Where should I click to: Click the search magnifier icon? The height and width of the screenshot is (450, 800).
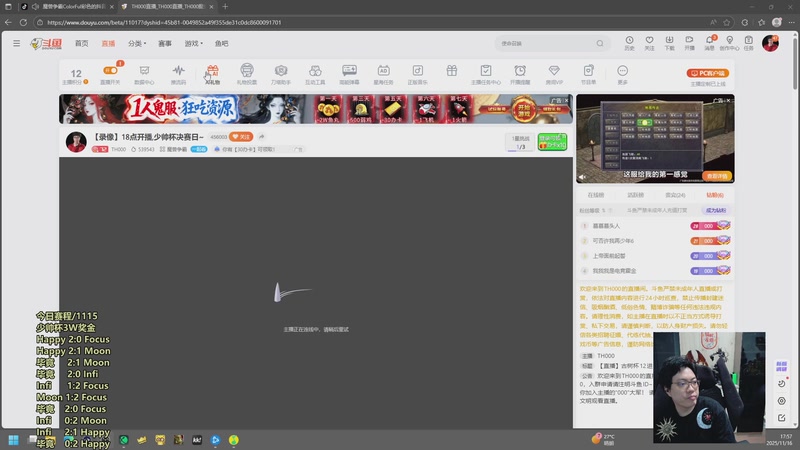tap(600, 43)
